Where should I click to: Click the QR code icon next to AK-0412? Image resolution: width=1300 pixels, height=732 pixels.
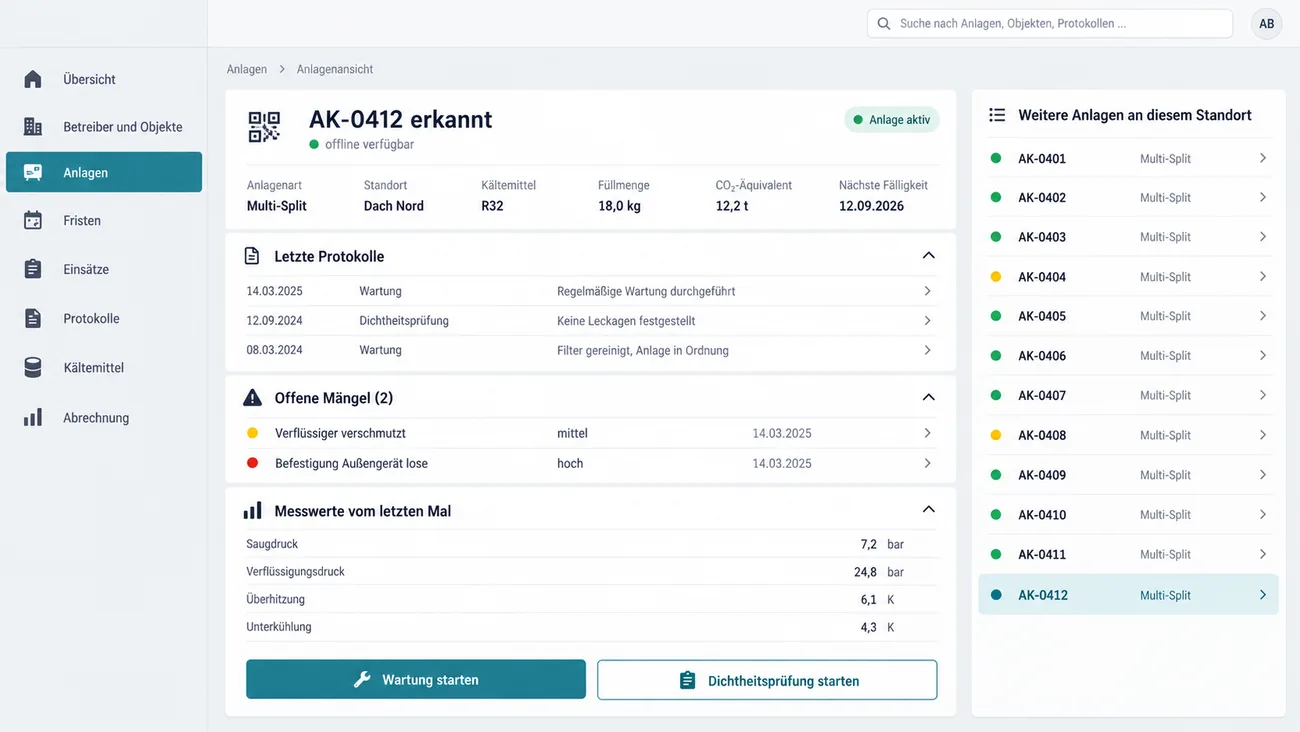point(264,127)
